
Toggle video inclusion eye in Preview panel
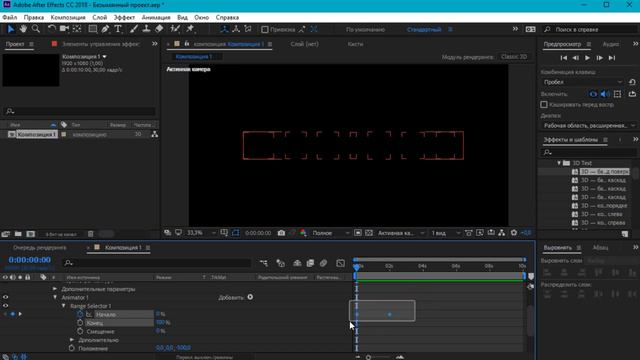pos(593,94)
